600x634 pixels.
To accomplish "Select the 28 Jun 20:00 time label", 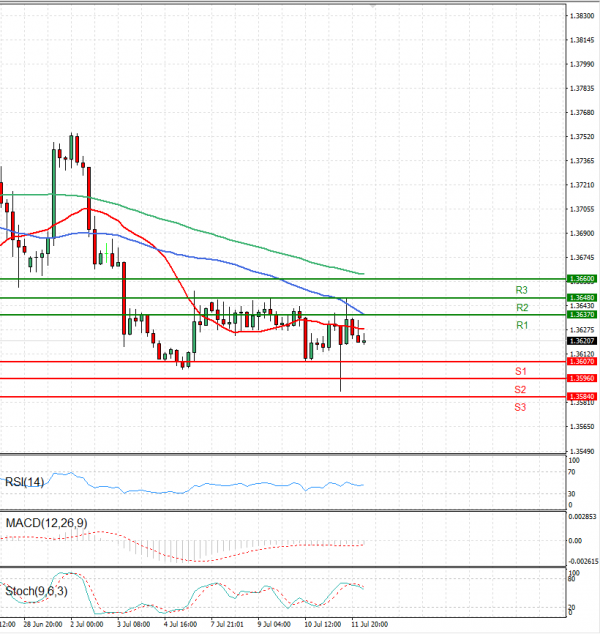I will (x=43, y=624).
